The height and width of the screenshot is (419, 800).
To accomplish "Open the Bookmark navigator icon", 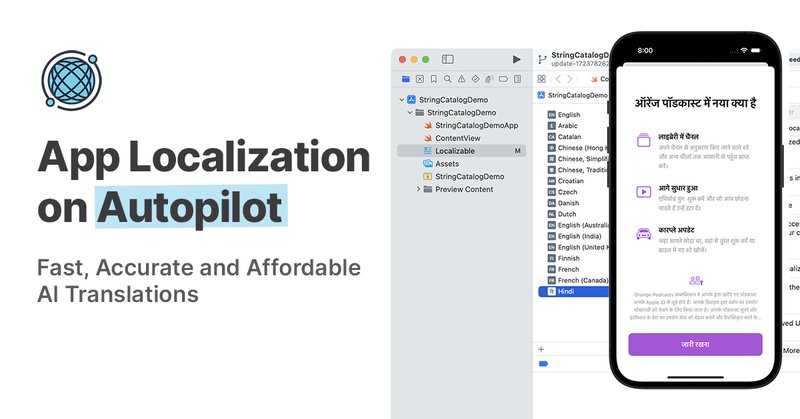I will pos(434,79).
